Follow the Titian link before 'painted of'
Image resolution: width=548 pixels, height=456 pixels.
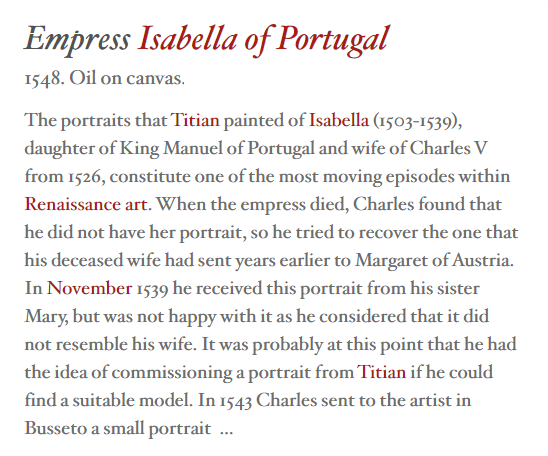click(195, 120)
